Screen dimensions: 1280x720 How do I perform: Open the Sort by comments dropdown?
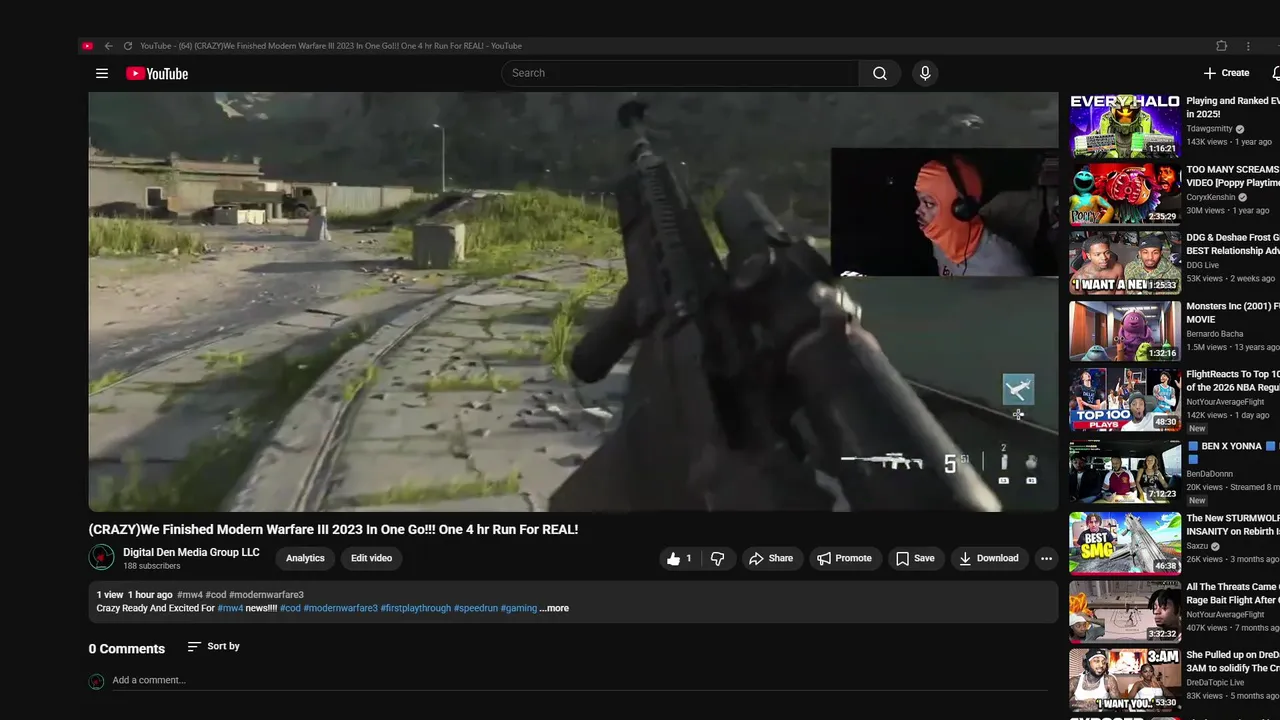pyautogui.click(x=214, y=647)
